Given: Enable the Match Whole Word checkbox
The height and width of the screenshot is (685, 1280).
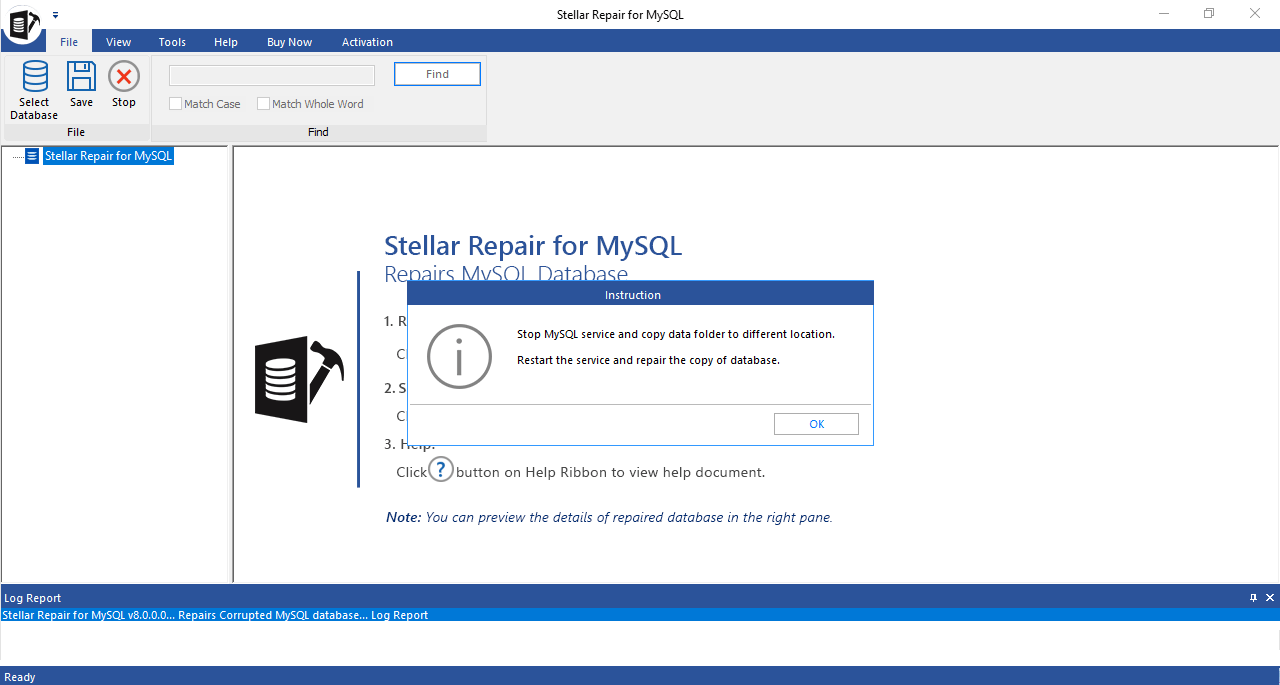Looking at the screenshot, I should pos(263,104).
